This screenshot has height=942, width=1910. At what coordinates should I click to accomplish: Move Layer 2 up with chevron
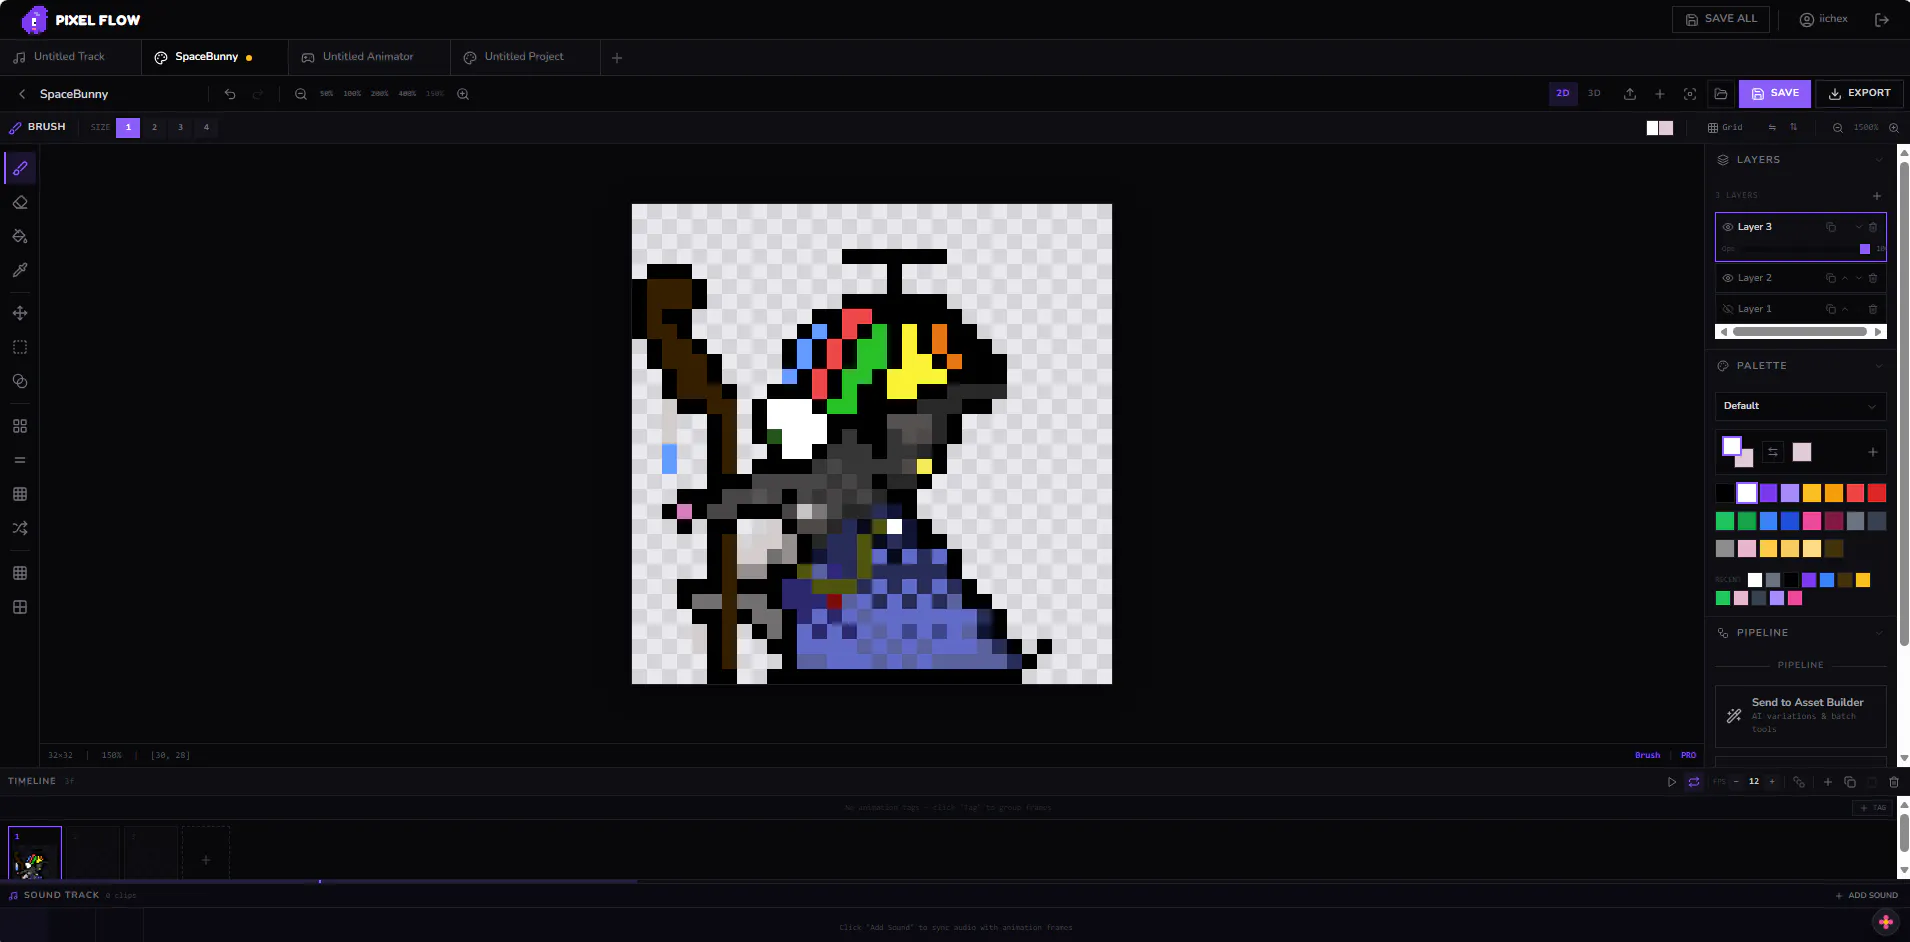click(1845, 278)
